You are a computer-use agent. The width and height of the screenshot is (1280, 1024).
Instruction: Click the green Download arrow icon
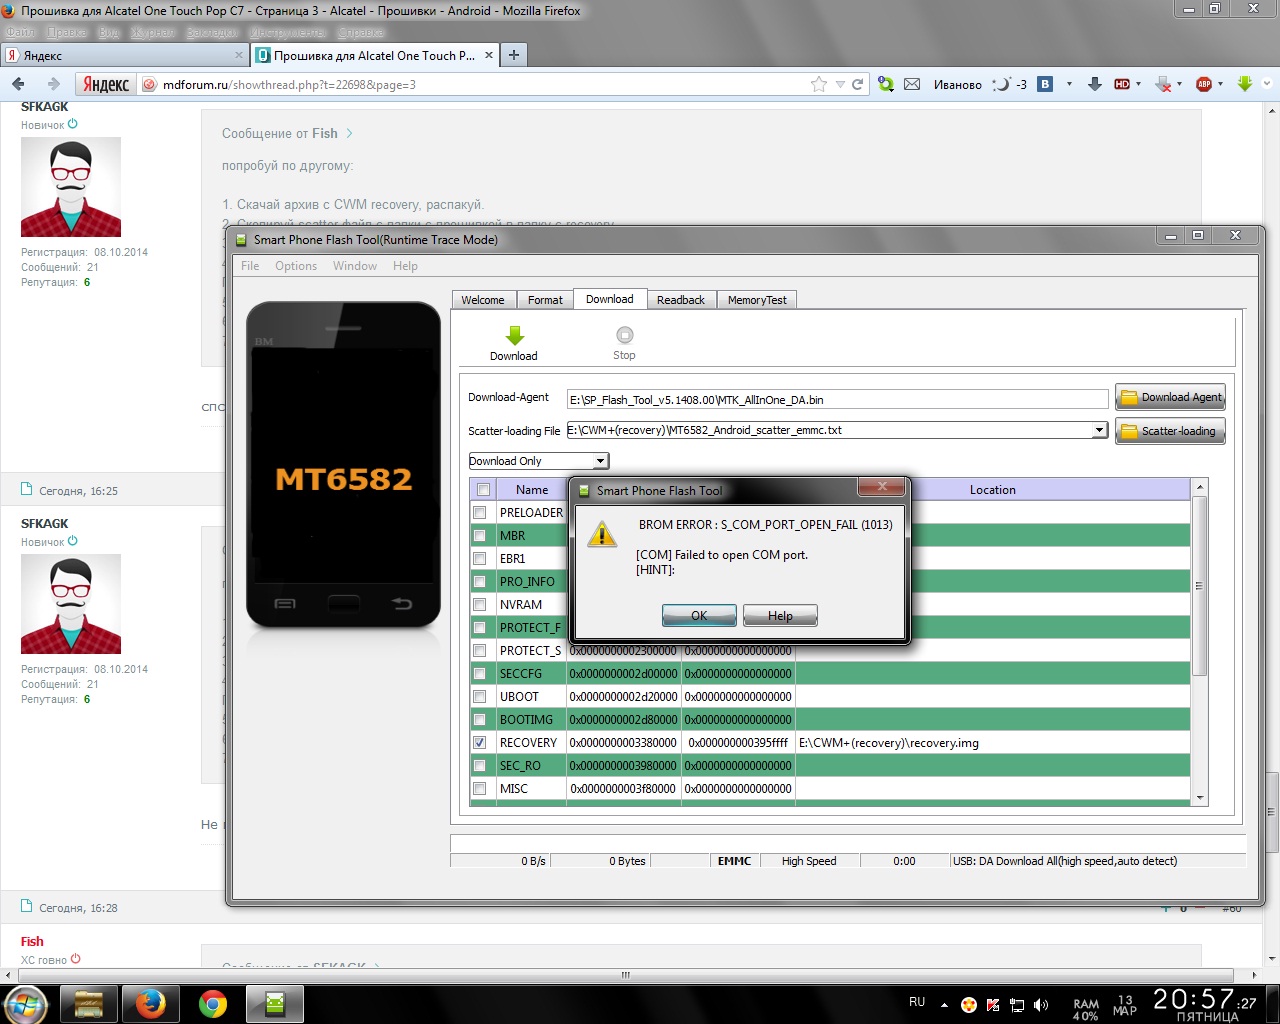tap(514, 336)
